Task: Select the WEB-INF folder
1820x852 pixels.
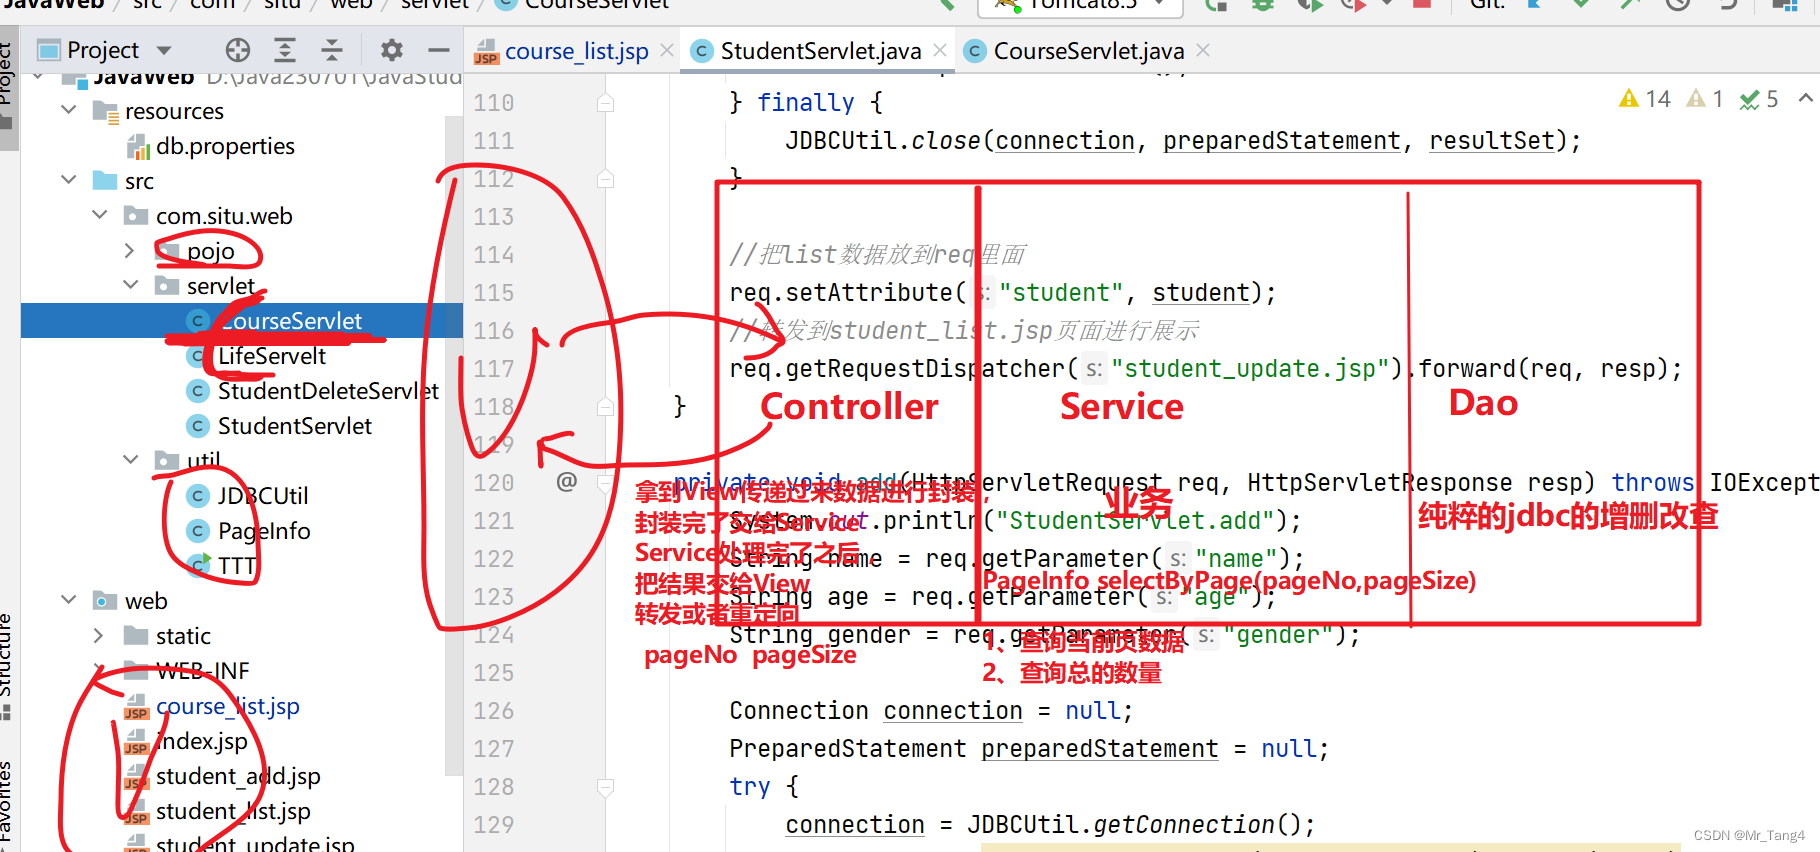Action: coord(202,671)
